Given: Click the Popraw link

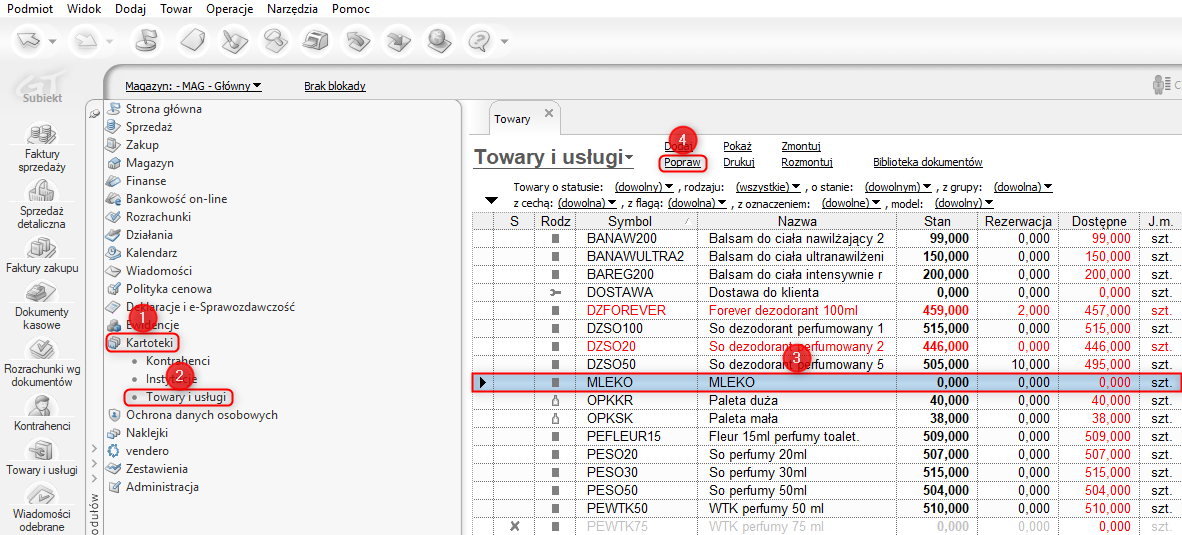Looking at the screenshot, I should 682,162.
